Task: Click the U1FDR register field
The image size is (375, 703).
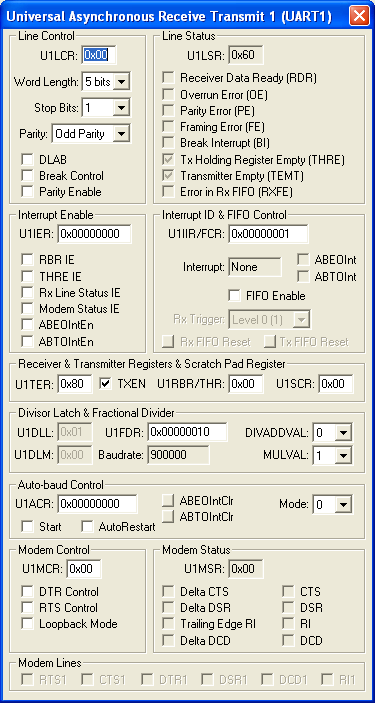Action: tap(187, 432)
